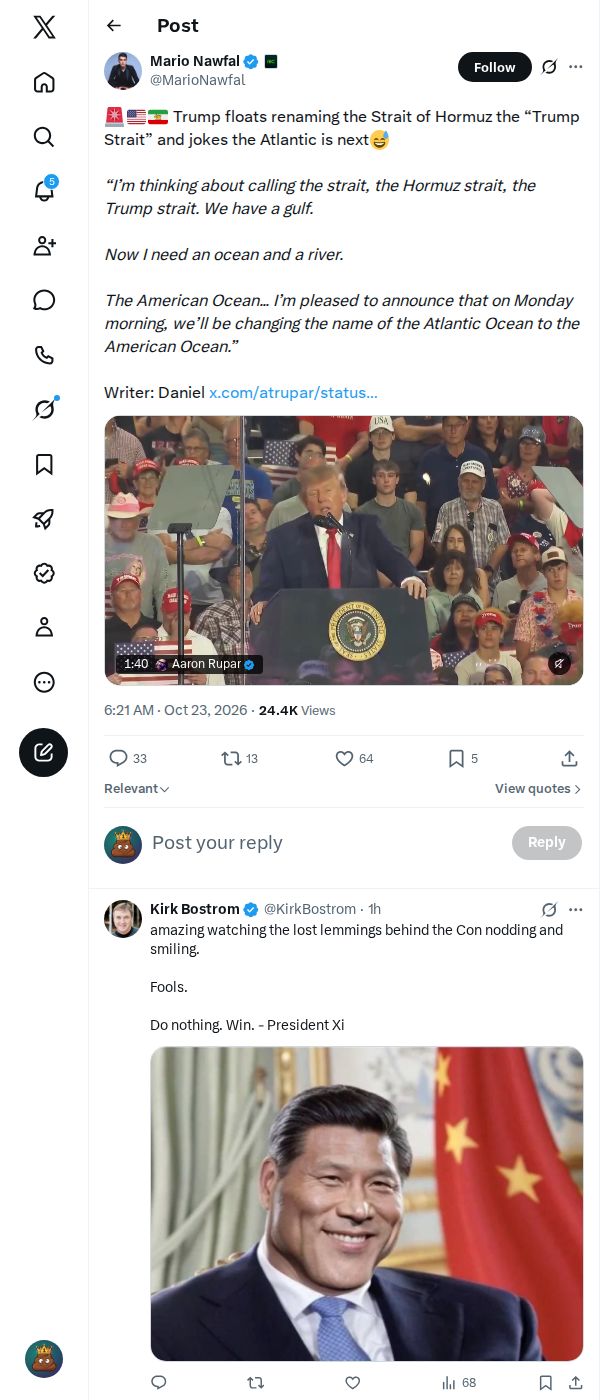This screenshot has width=600, height=1400.
Task: Open Search from the sidebar
Action: 44,137
